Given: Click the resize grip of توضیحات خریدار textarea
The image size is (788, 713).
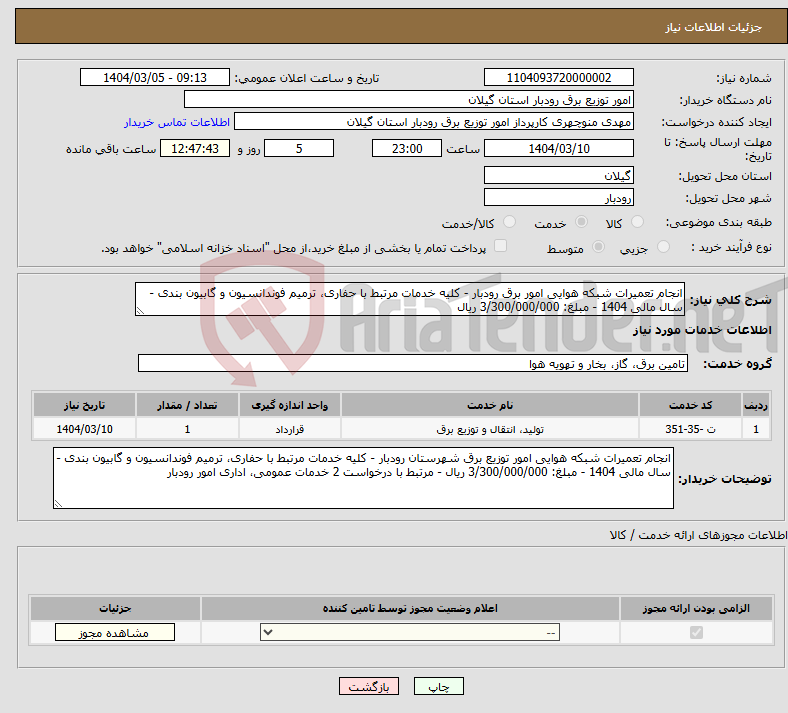Looking at the screenshot, I should click(58, 504).
